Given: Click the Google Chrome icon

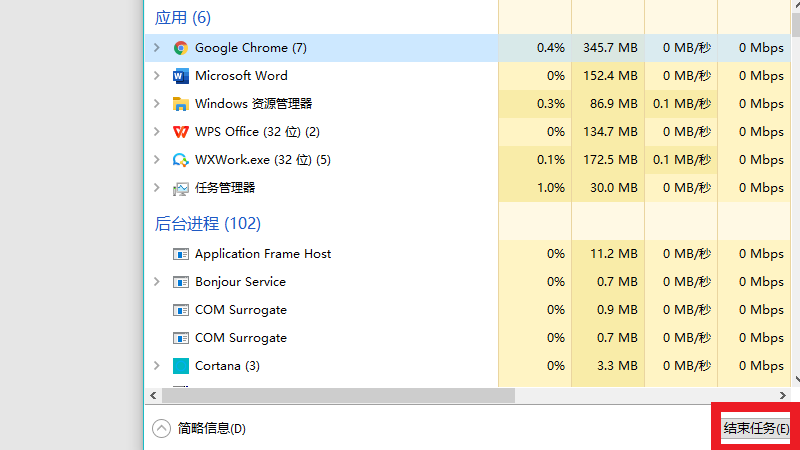Looking at the screenshot, I should (x=181, y=48).
